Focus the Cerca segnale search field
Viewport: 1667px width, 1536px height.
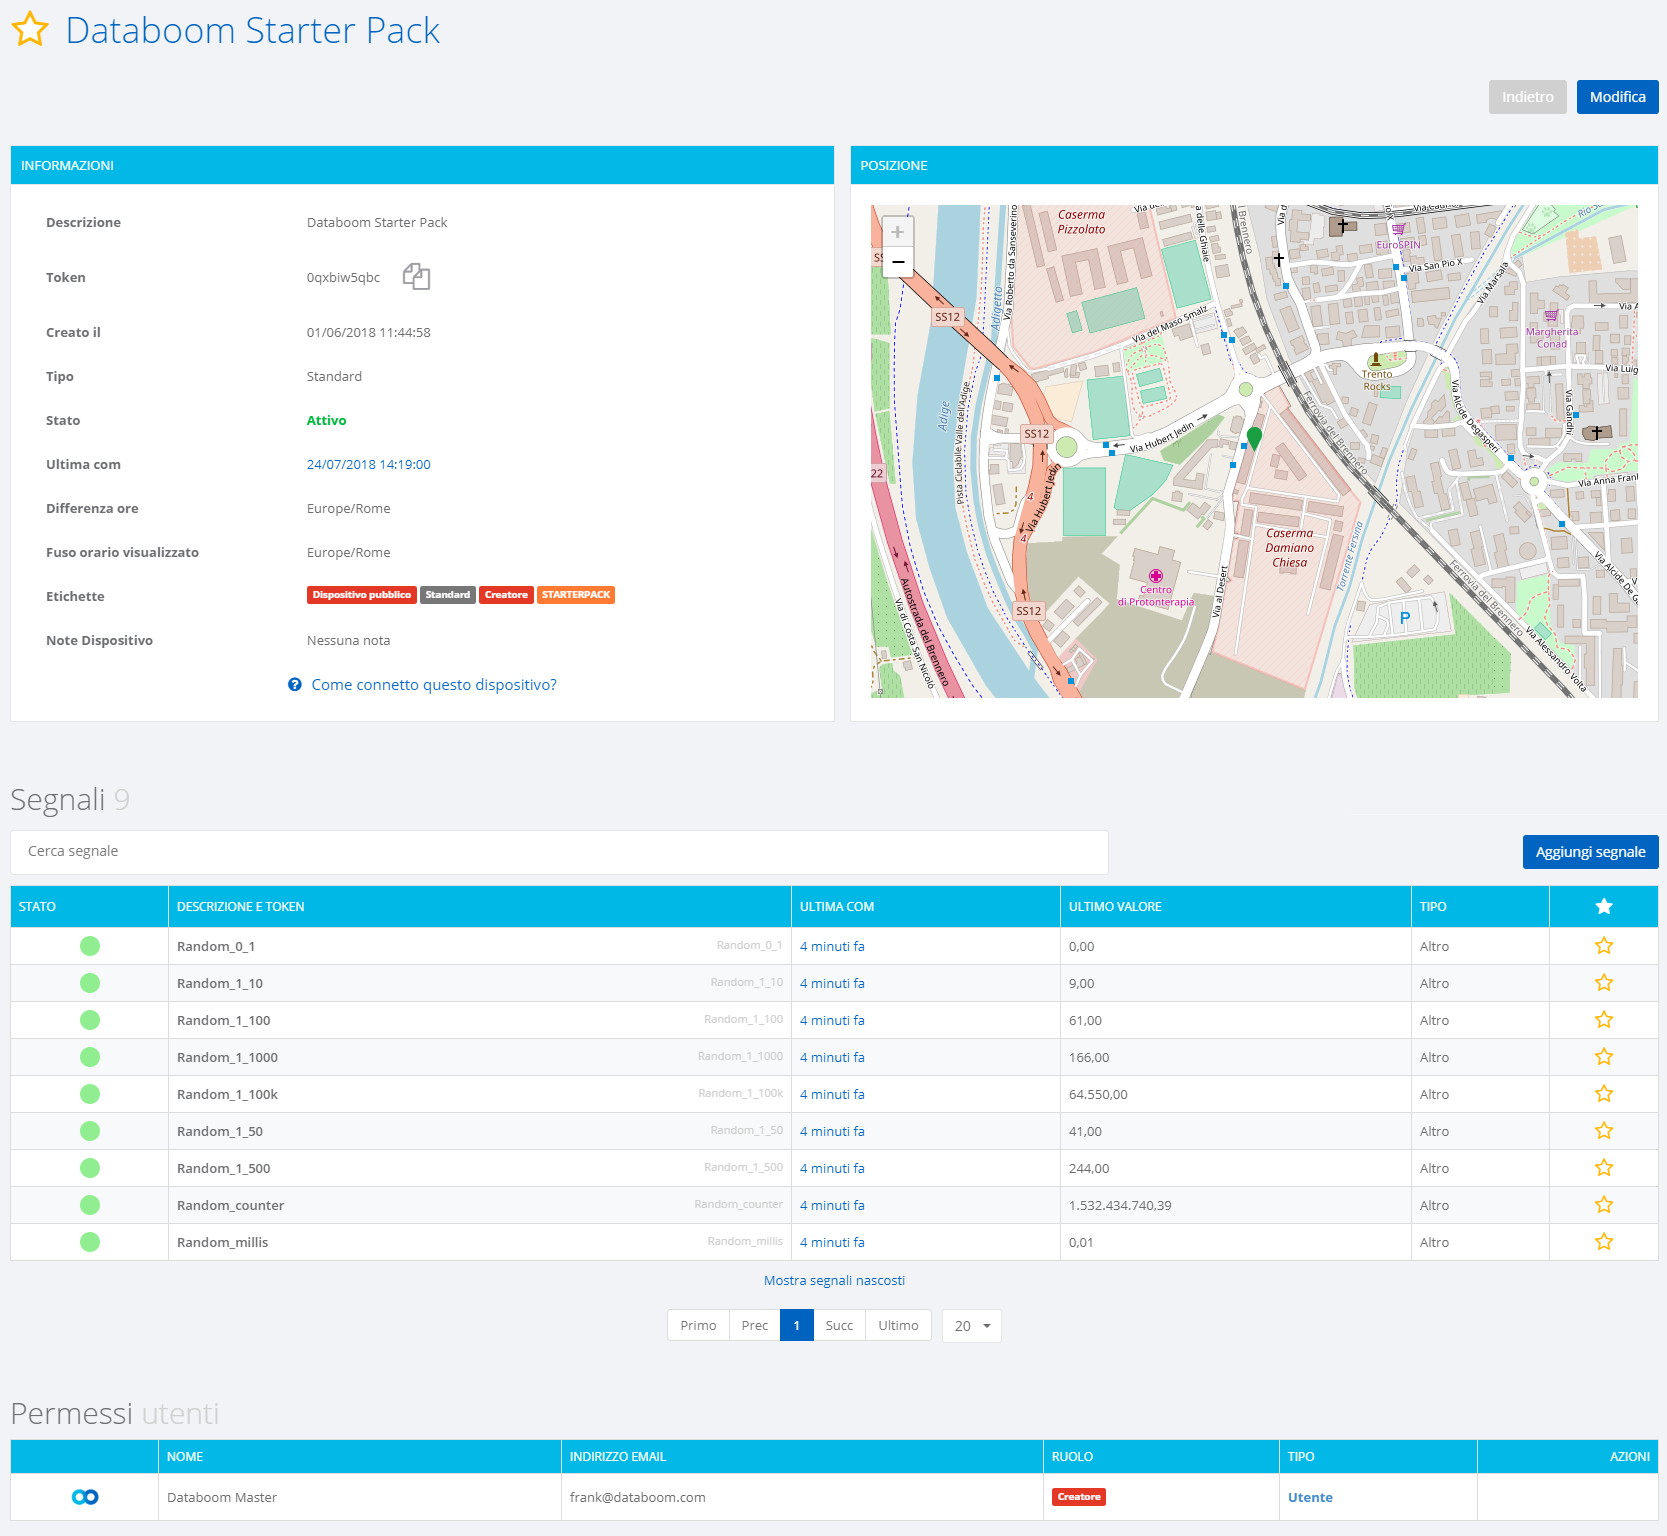[x=559, y=852]
